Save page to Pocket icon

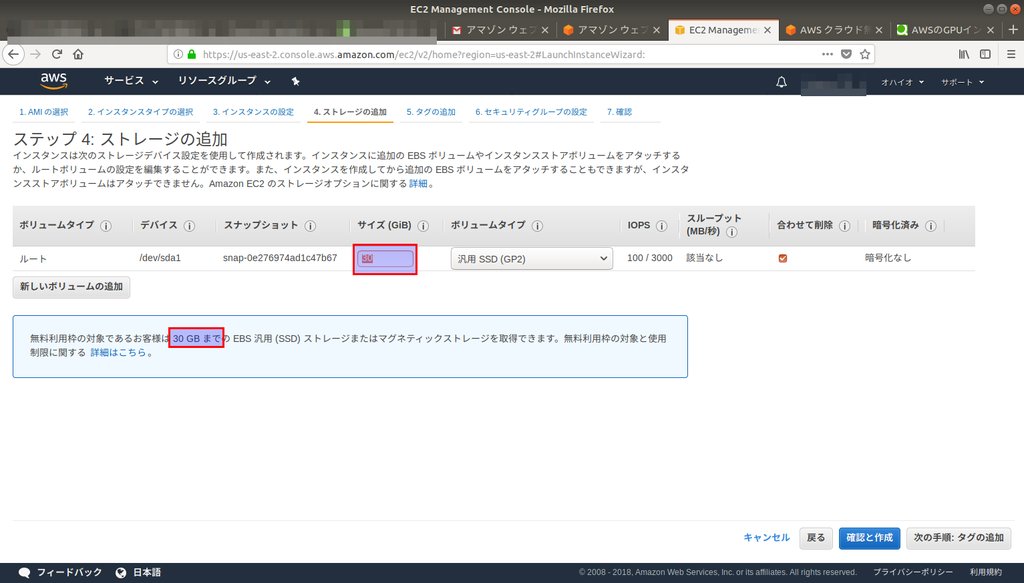pos(846,54)
